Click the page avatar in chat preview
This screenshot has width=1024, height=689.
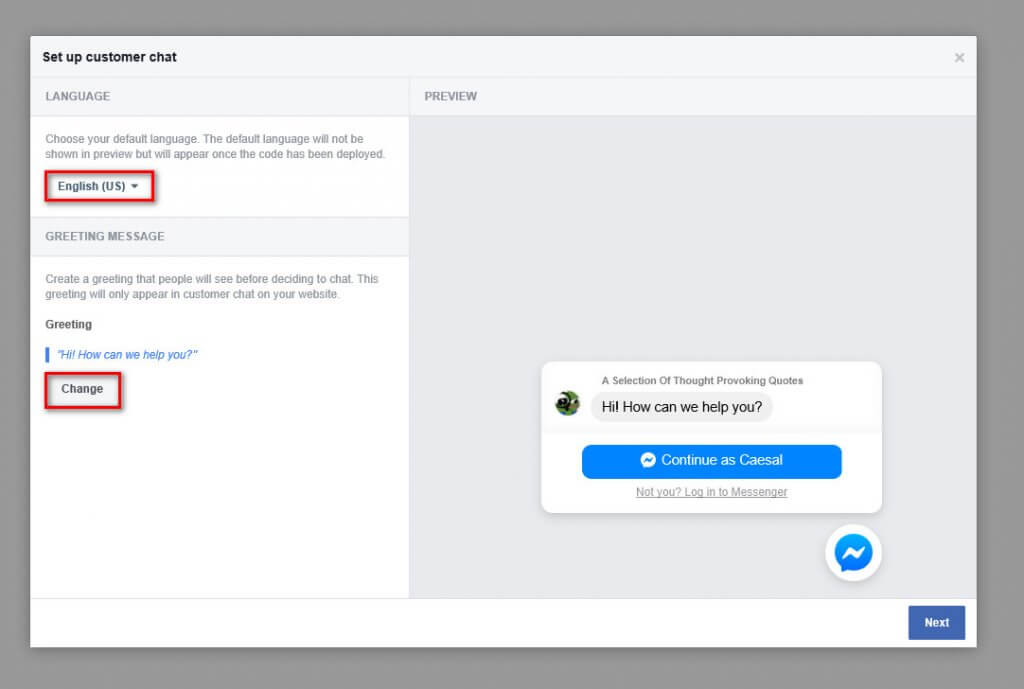(x=567, y=404)
